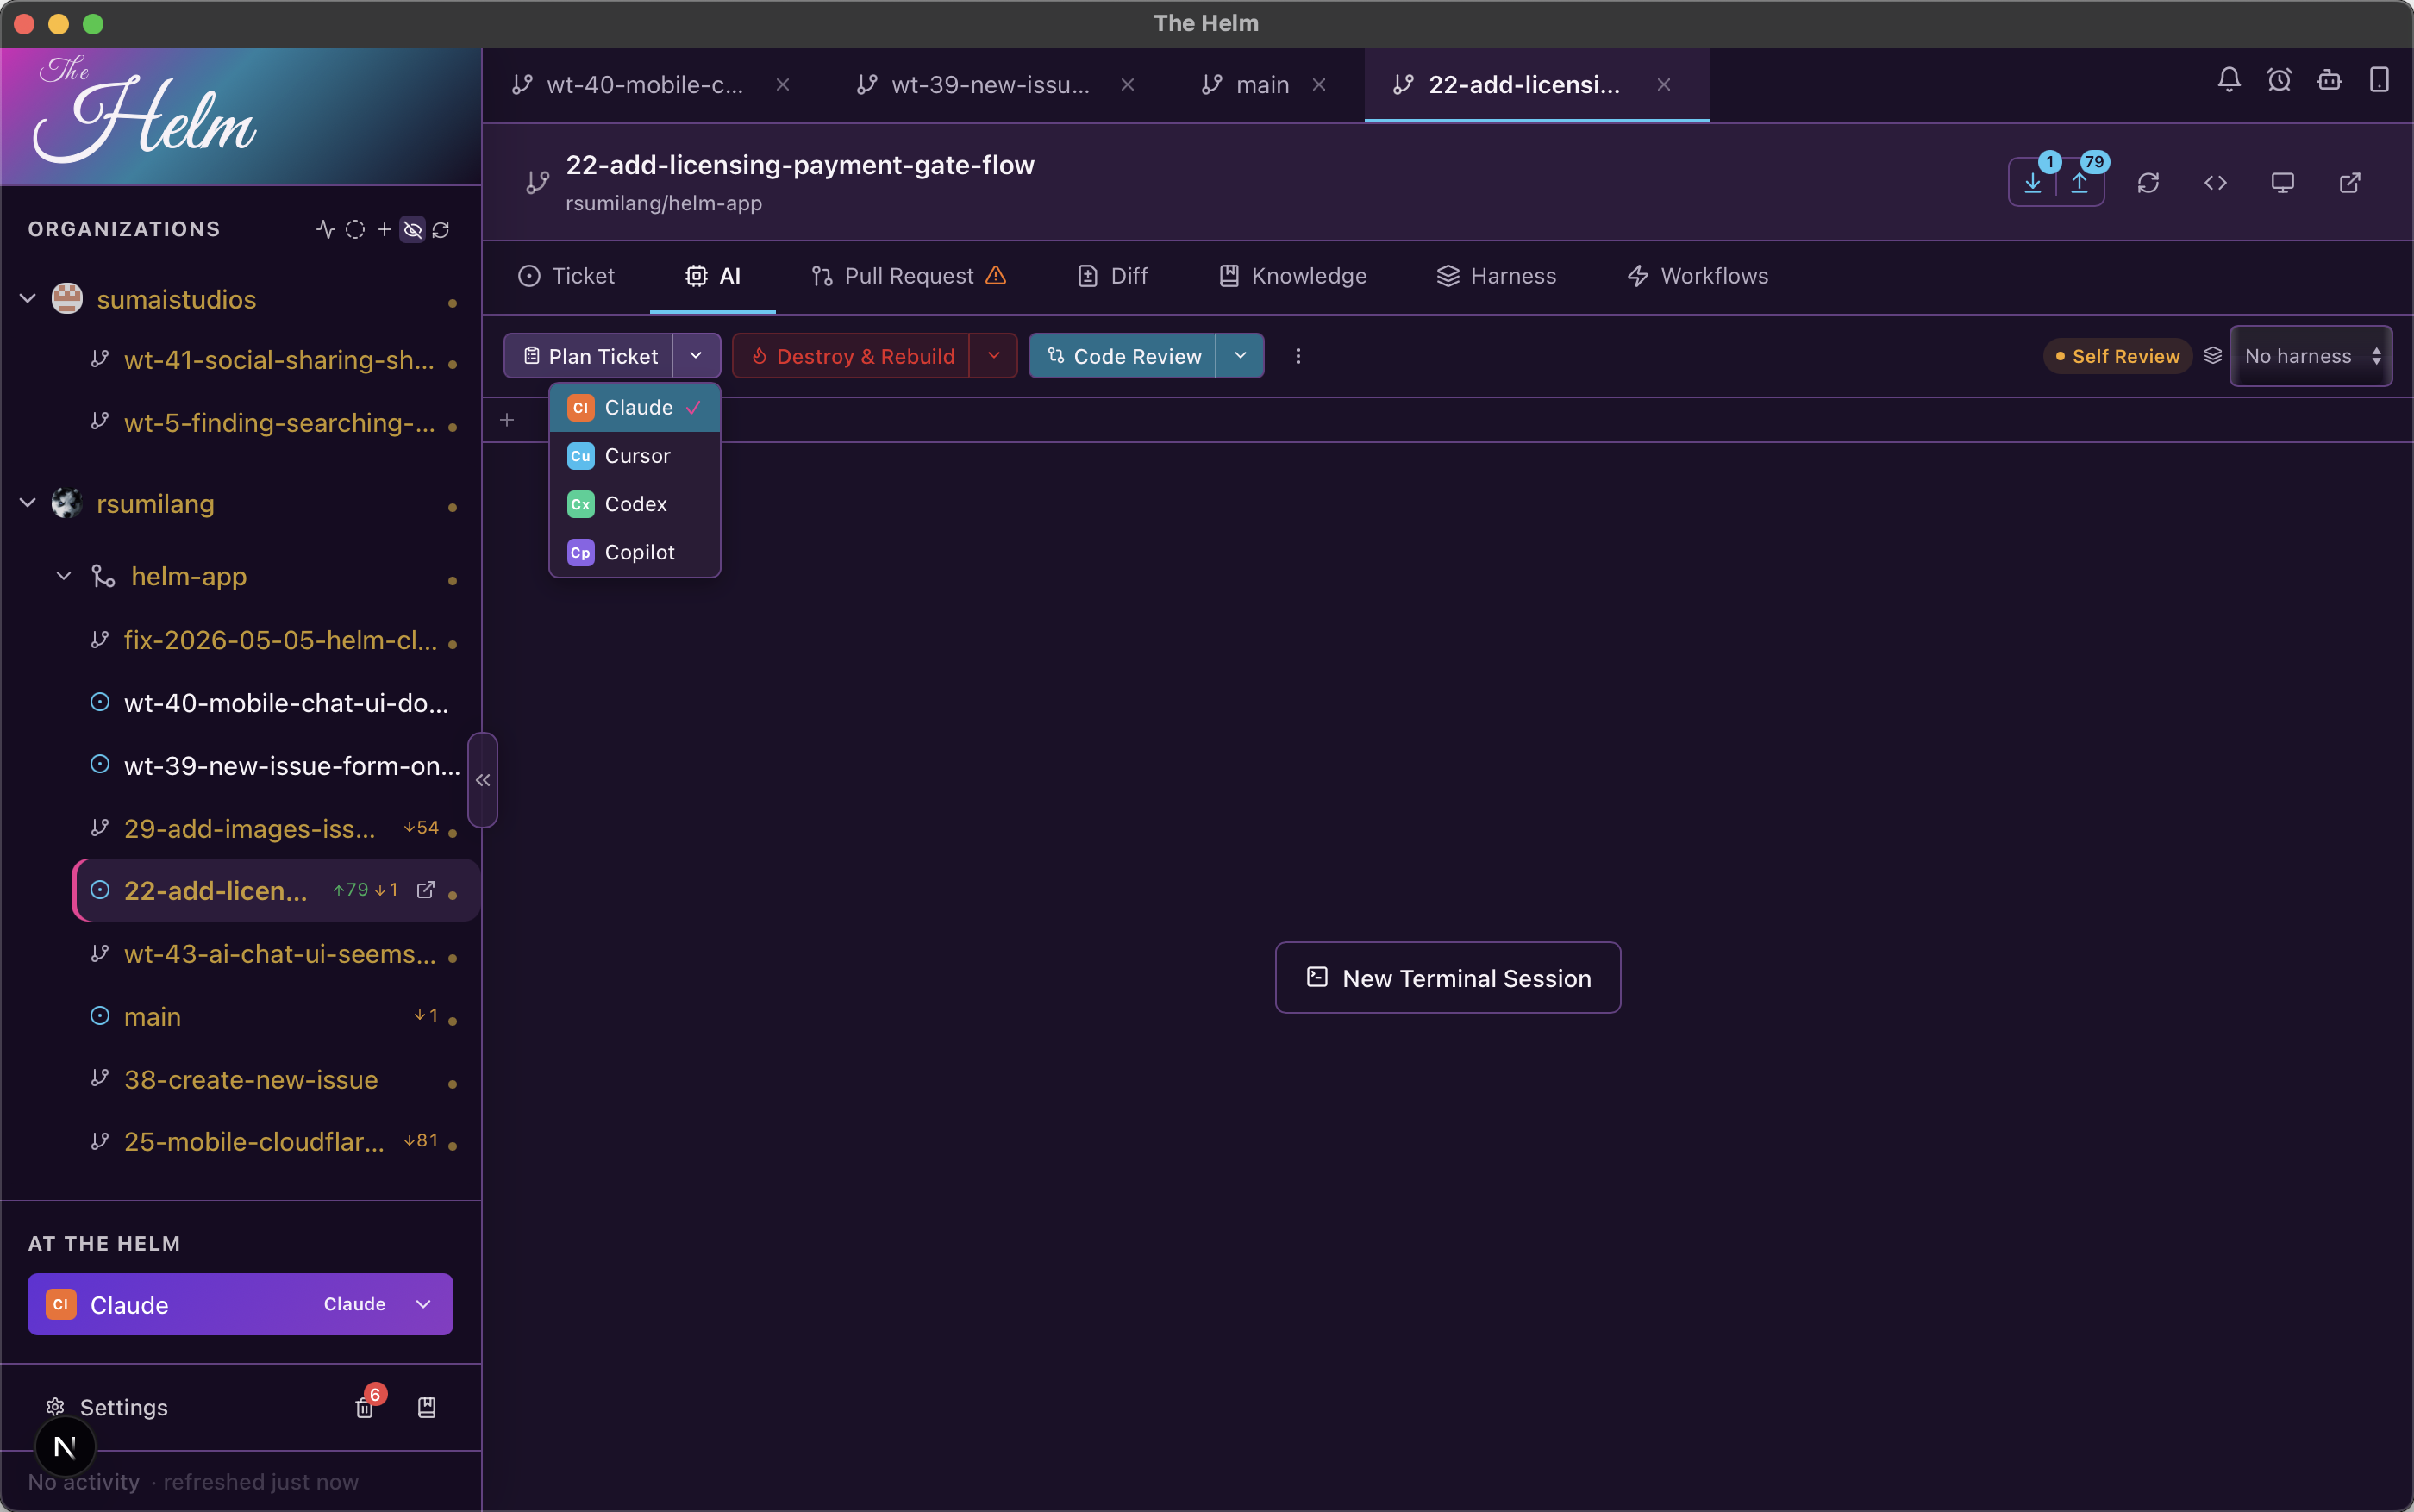2414x1512 pixels.
Task: Open the book icon beside trash
Action: tap(427, 1407)
